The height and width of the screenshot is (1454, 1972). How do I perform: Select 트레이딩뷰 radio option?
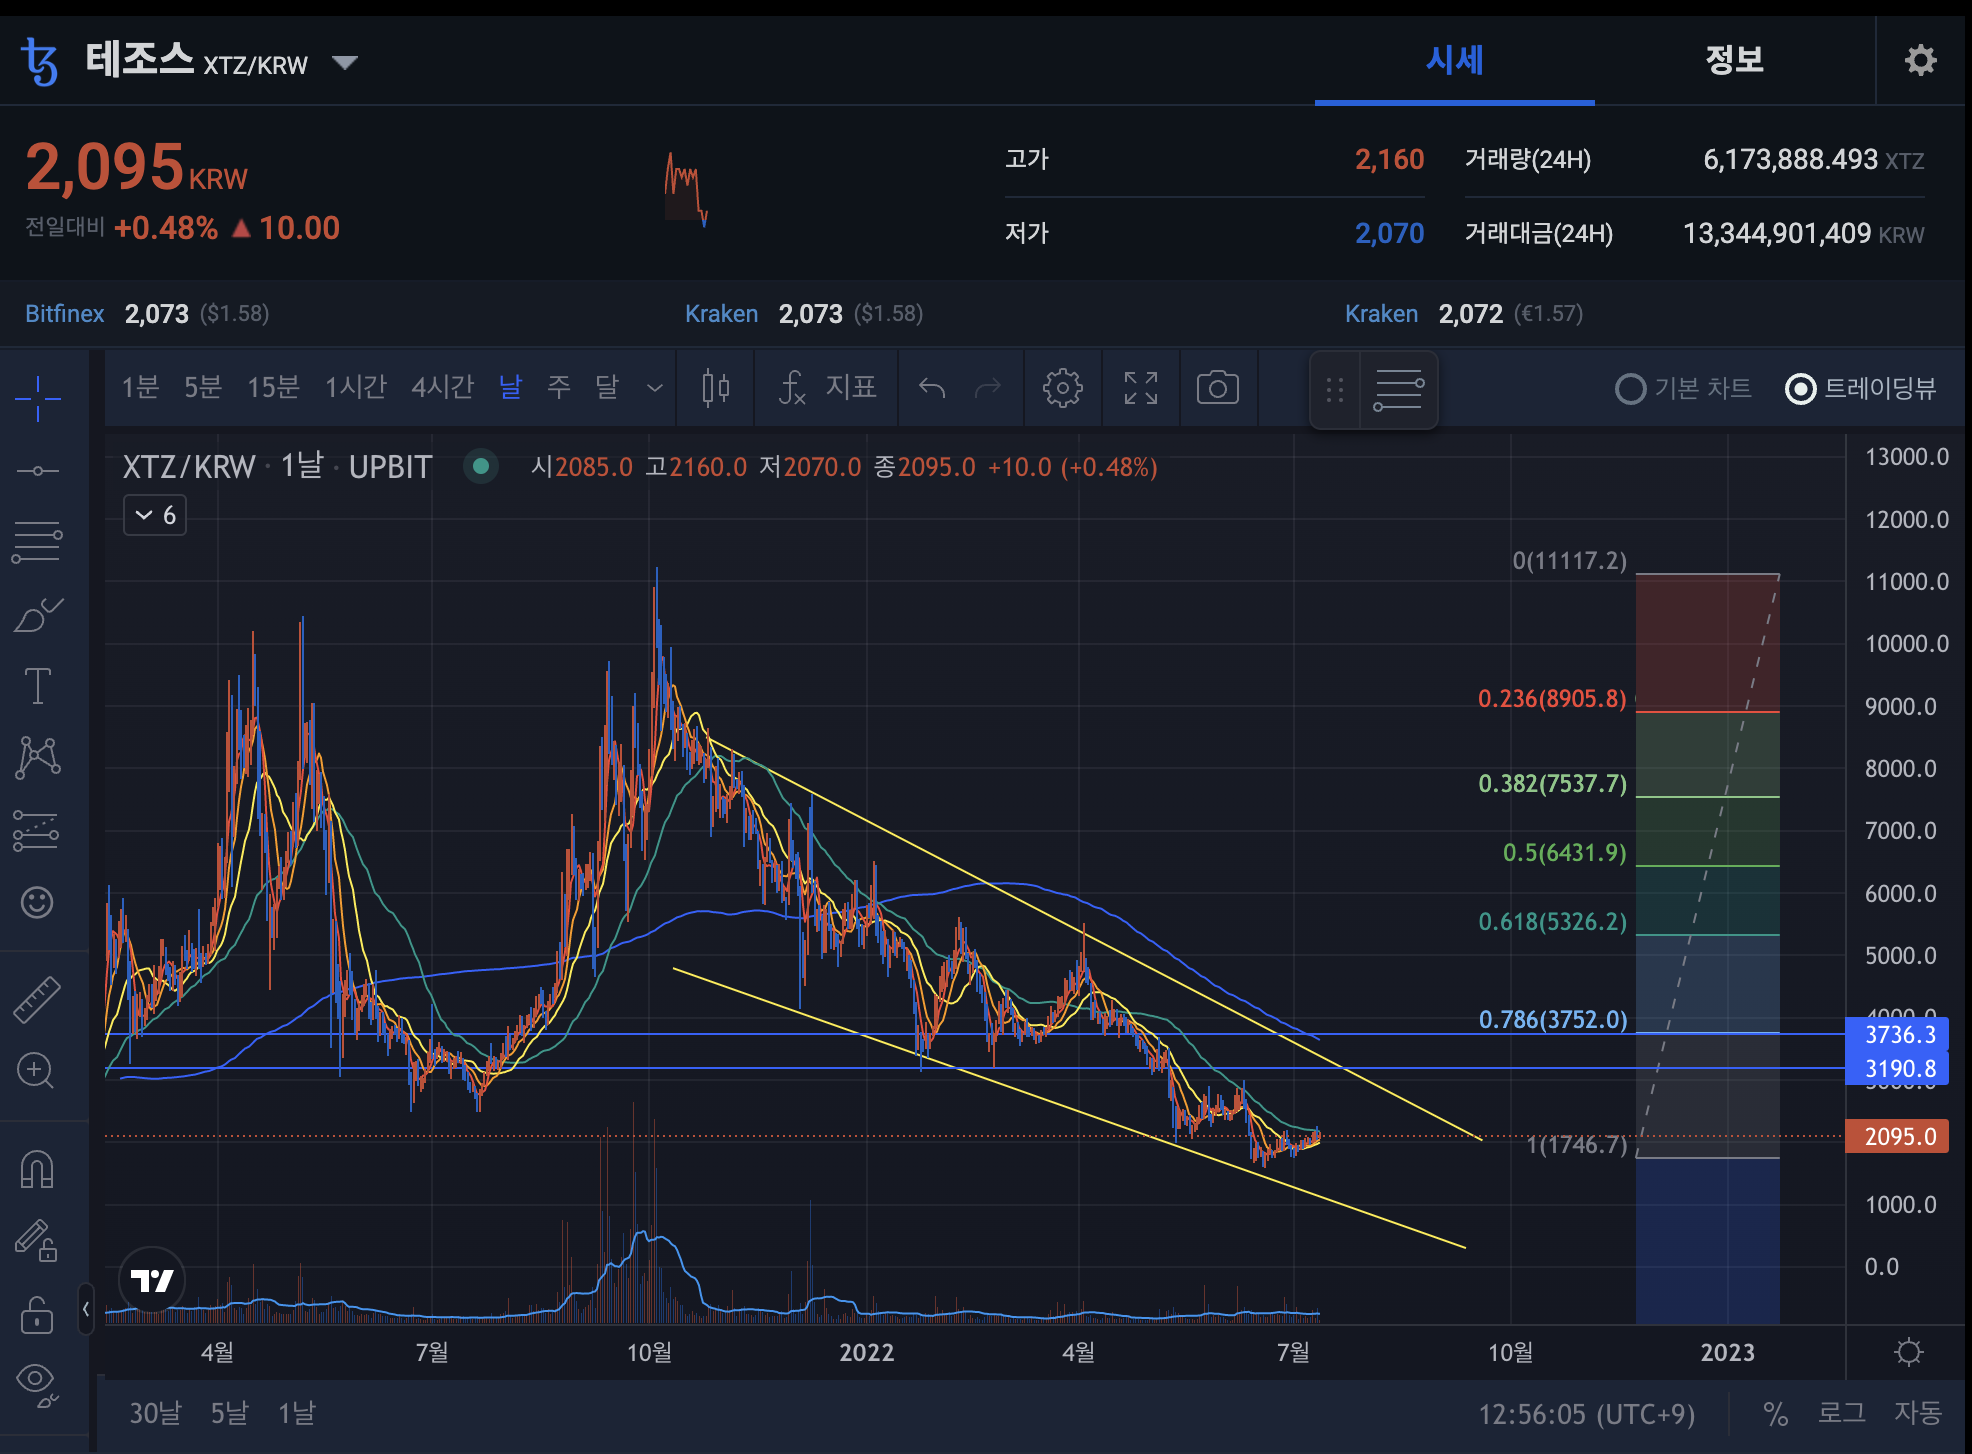tap(1801, 389)
